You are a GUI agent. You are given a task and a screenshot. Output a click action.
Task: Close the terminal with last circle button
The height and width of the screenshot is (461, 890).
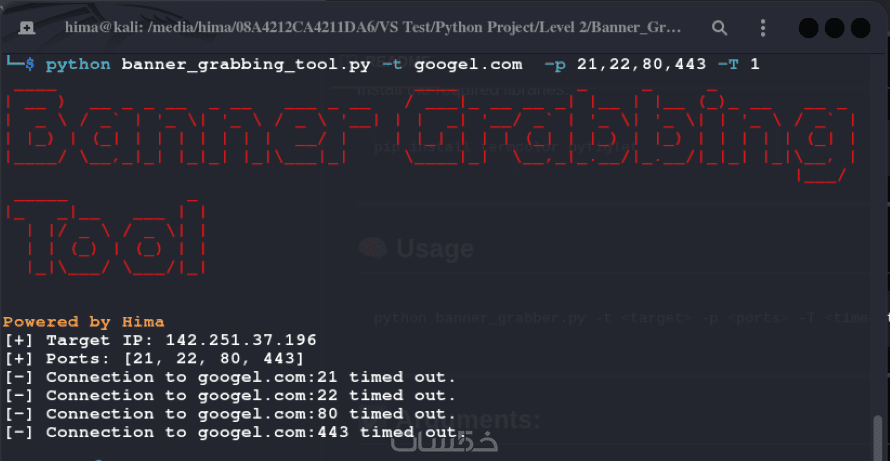[x=860, y=27]
